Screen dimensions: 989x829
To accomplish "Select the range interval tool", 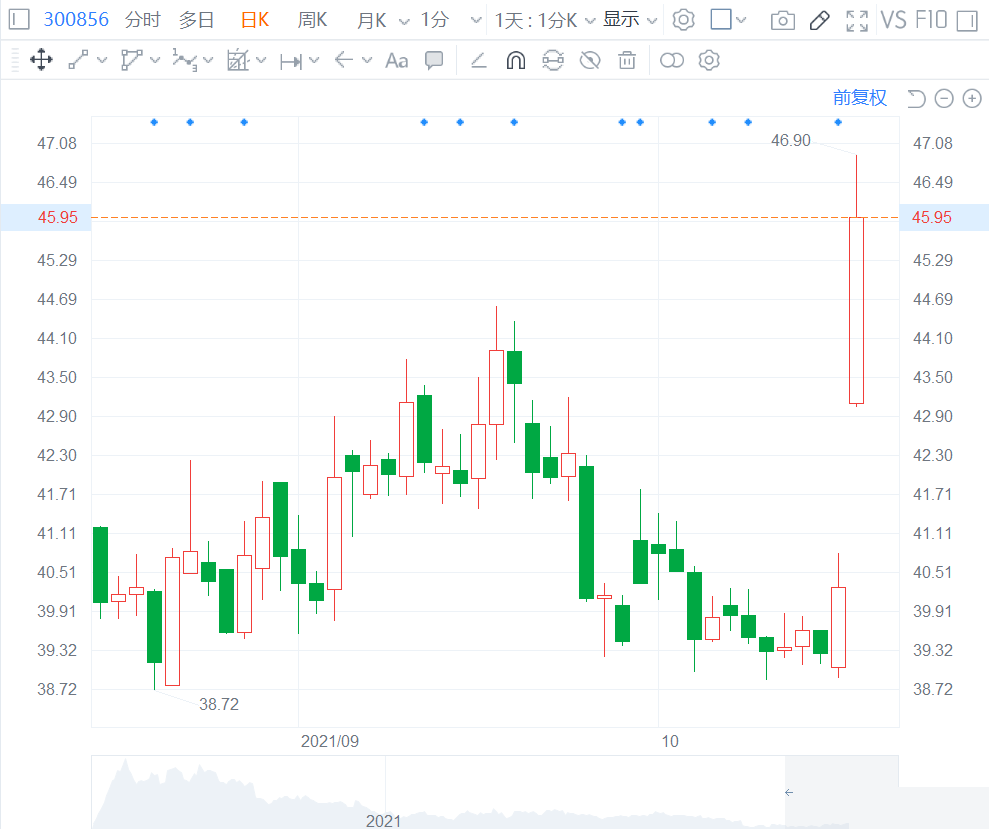I will click(291, 61).
